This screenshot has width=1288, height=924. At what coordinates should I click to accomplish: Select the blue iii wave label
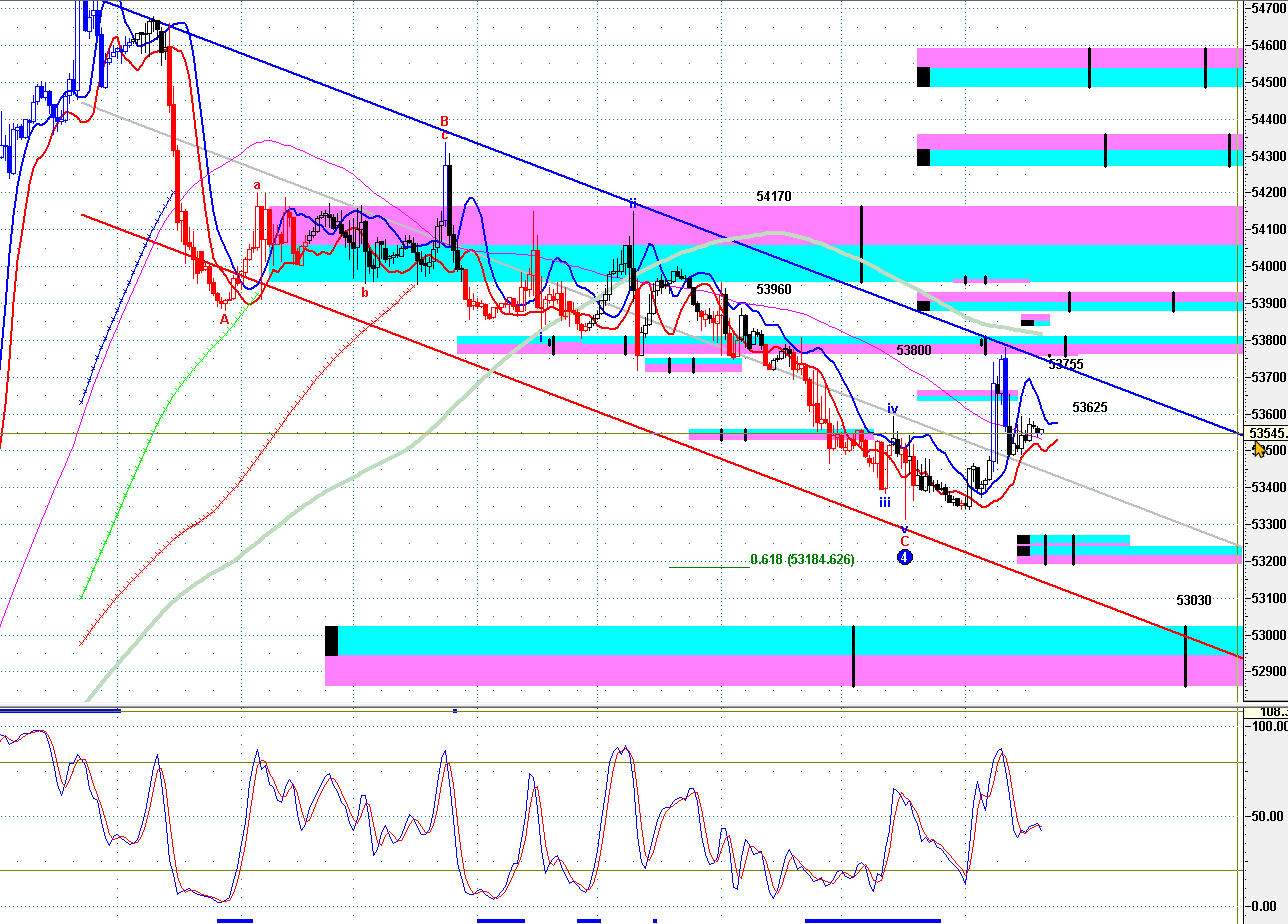point(885,502)
